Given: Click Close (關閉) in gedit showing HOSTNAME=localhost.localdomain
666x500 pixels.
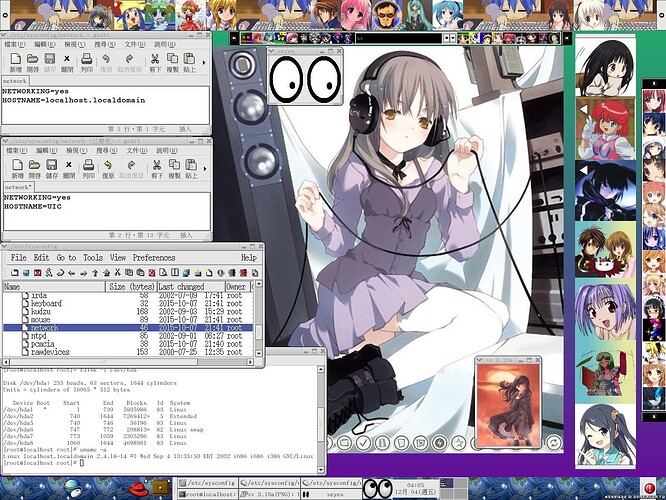Looking at the screenshot, I should point(67,62).
